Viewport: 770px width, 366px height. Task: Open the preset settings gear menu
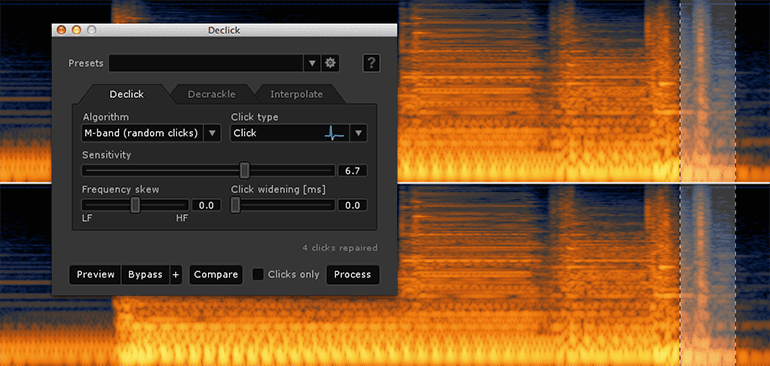click(x=330, y=63)
